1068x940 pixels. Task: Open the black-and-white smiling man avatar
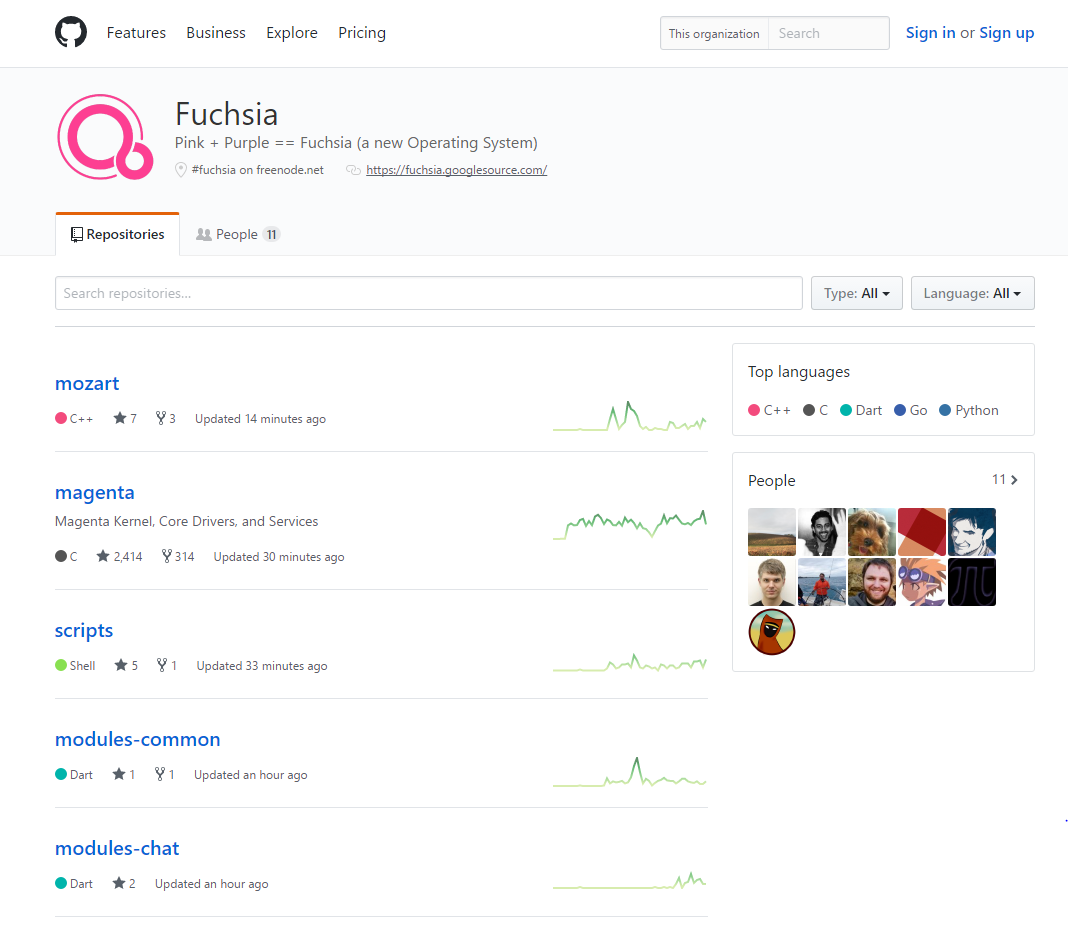[822, 532]
